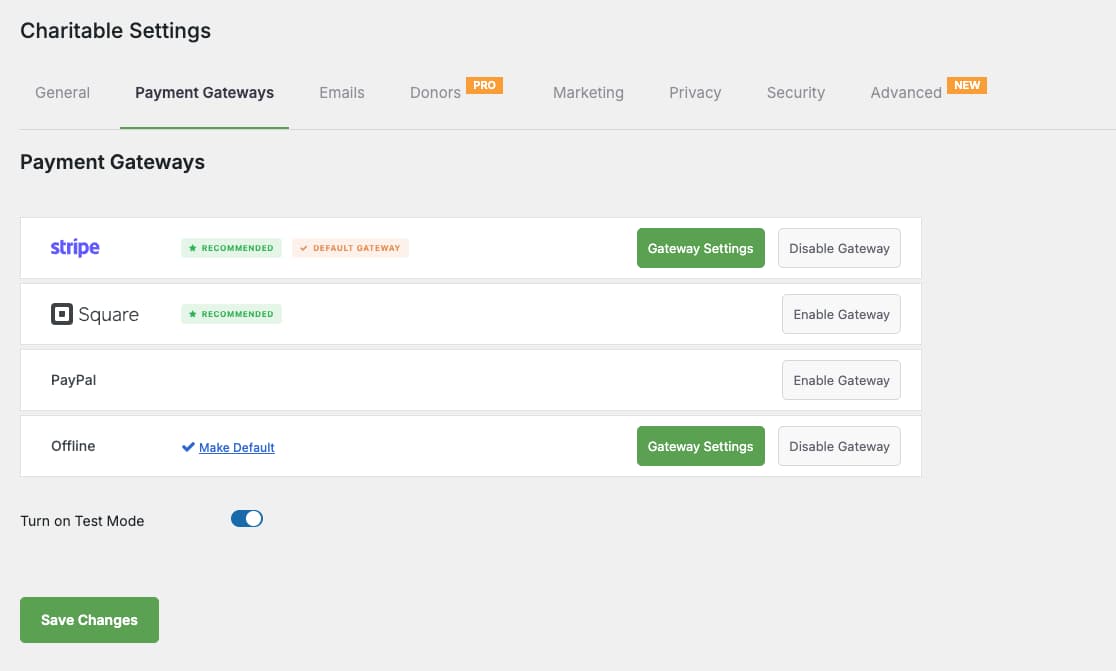Make Offline the default gateway

[x=237, y=448]
